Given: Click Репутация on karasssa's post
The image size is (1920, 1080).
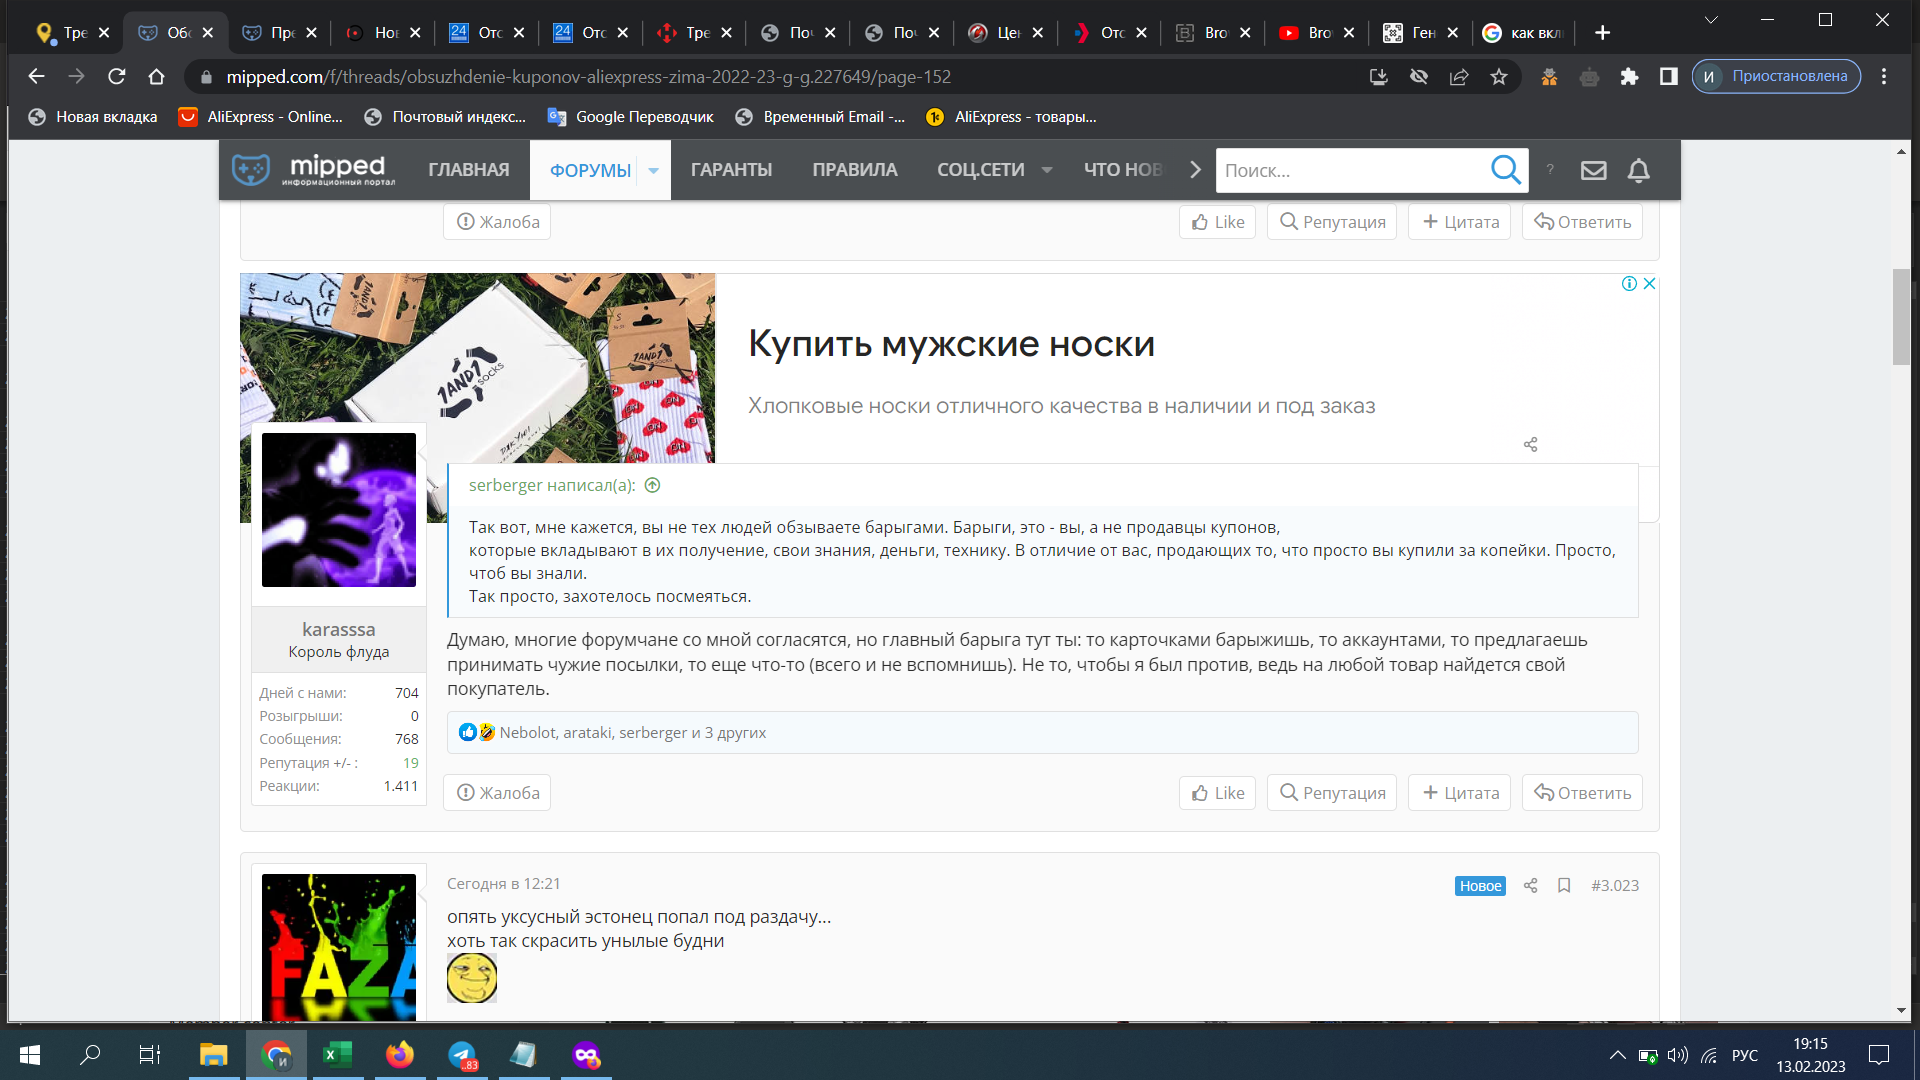Looking at the screenshot, I should point(1332,793).
